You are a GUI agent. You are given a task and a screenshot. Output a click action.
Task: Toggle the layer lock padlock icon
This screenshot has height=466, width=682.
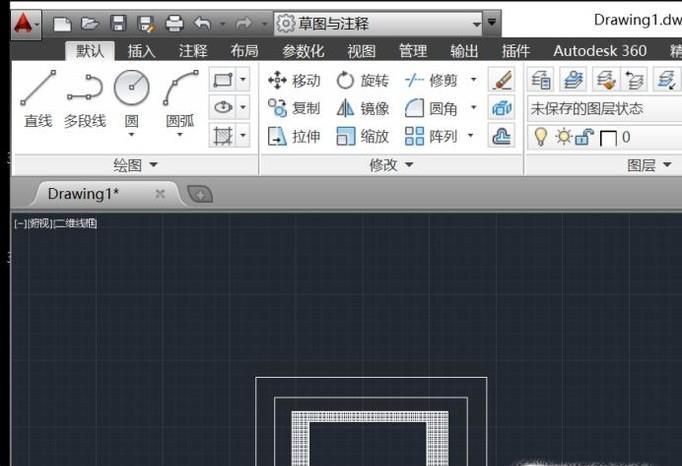pyautogui.click(x=584, y=137)
